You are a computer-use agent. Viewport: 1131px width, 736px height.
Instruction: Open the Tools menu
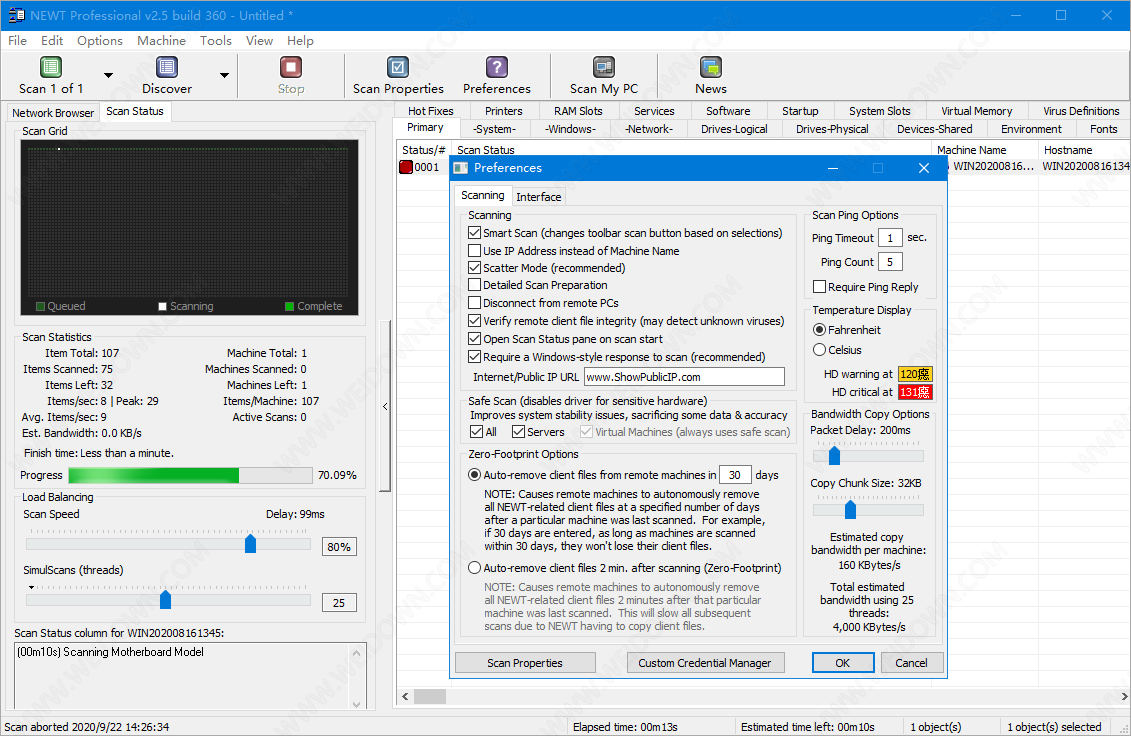tap(216, 41)
